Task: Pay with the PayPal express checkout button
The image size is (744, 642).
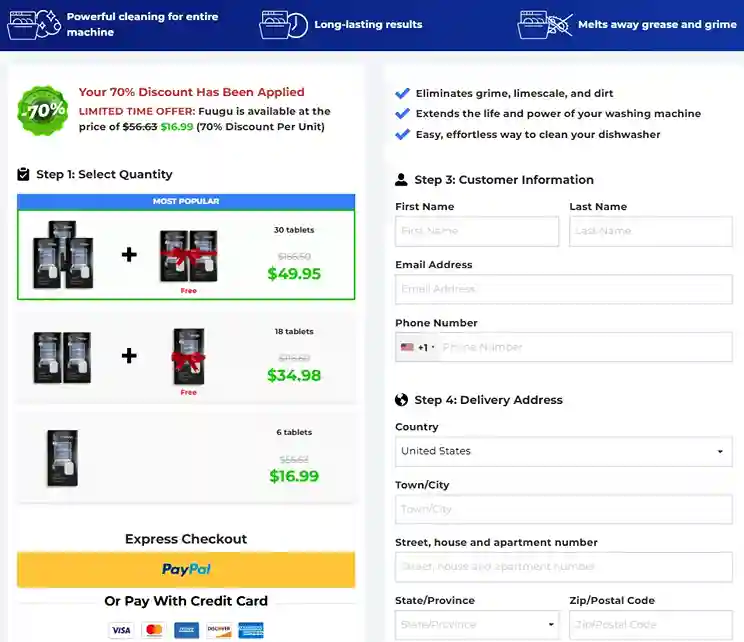Action: (186, 569)
